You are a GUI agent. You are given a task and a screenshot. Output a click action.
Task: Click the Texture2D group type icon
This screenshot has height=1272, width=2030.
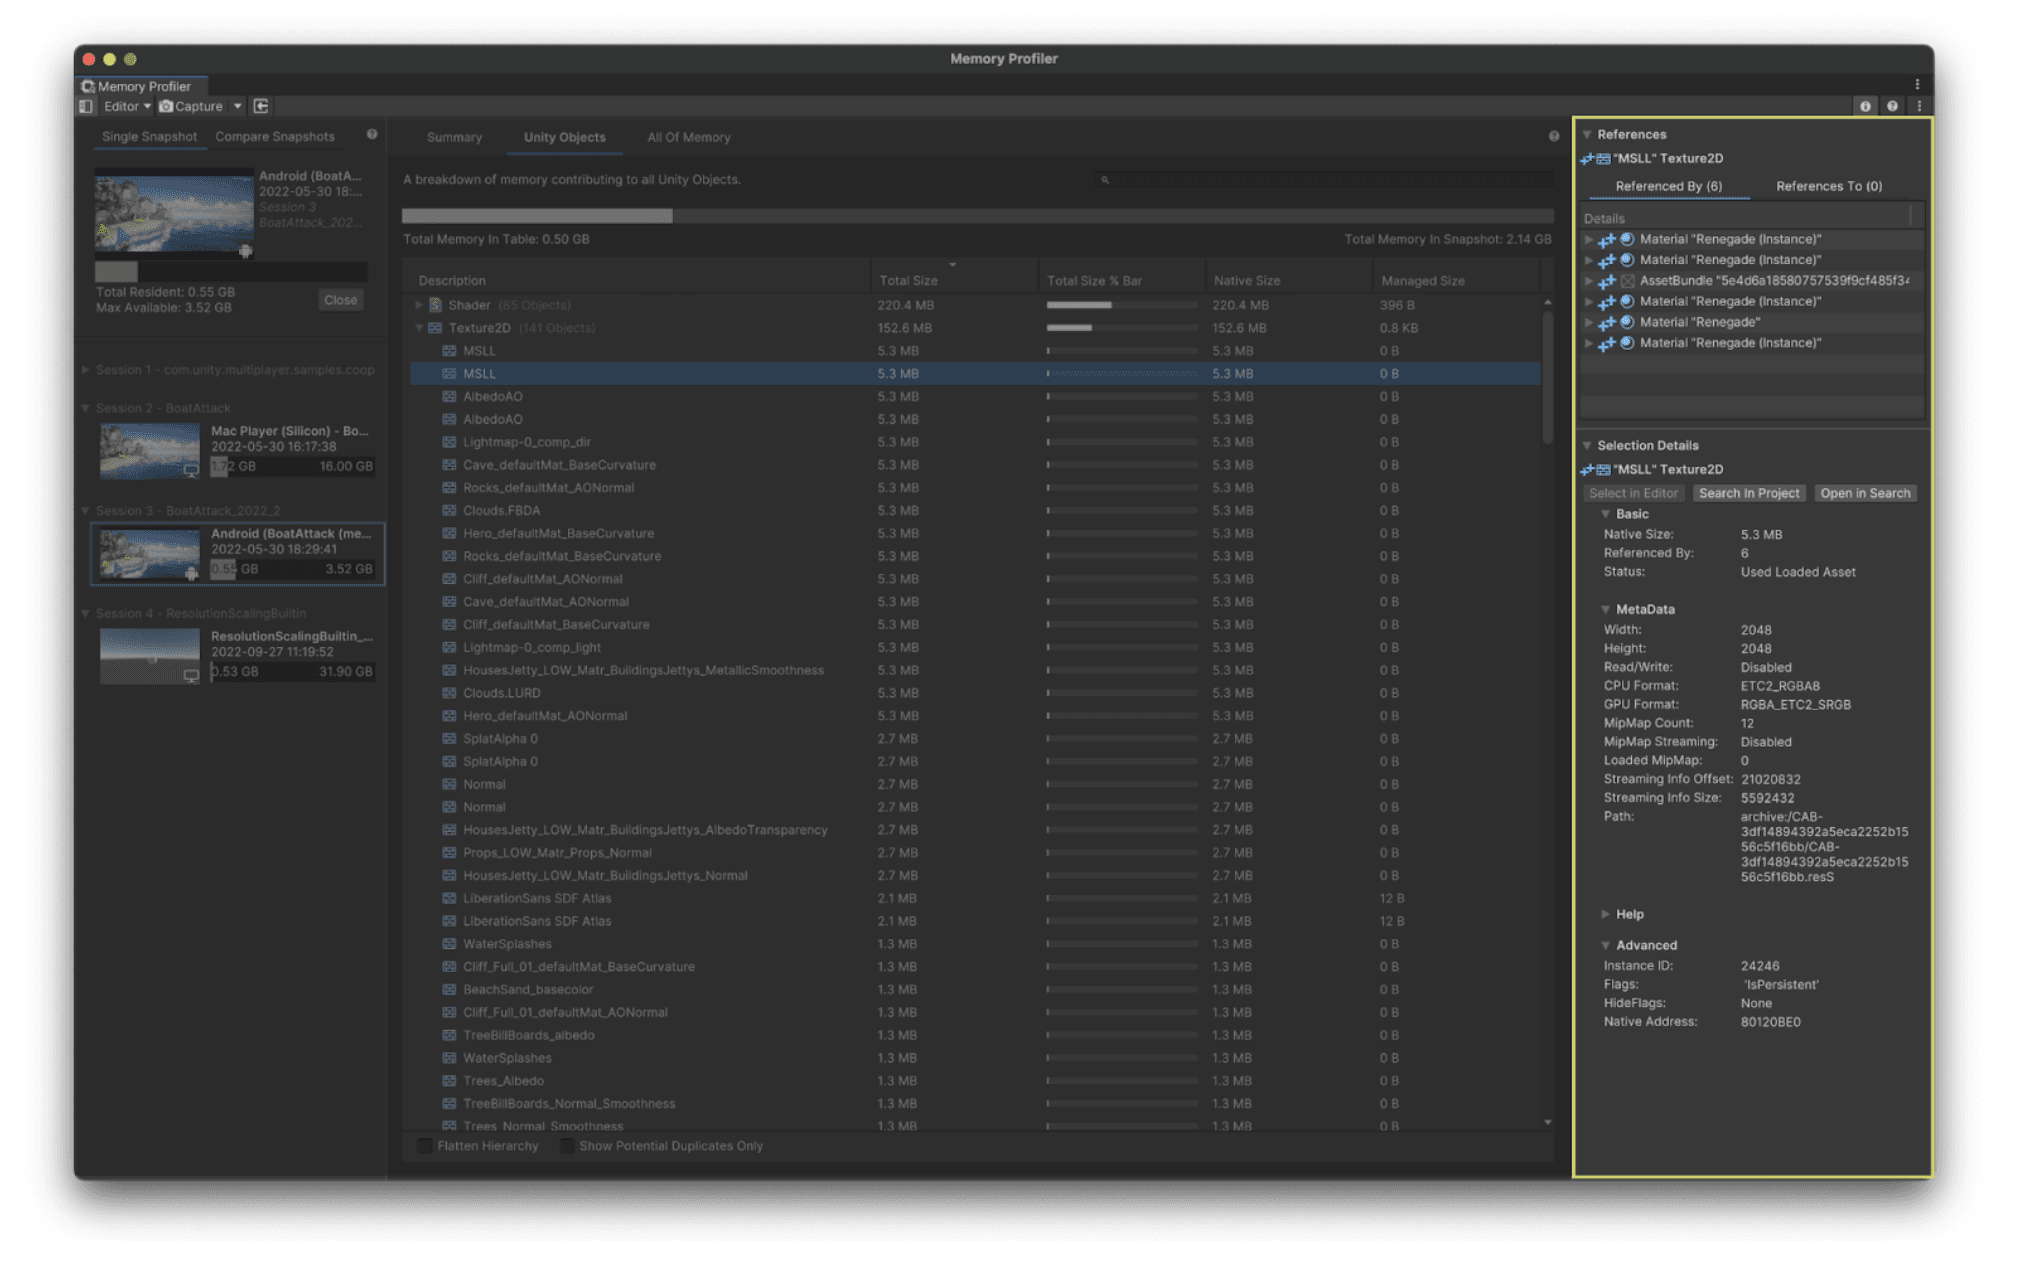[x=435, y=328]
